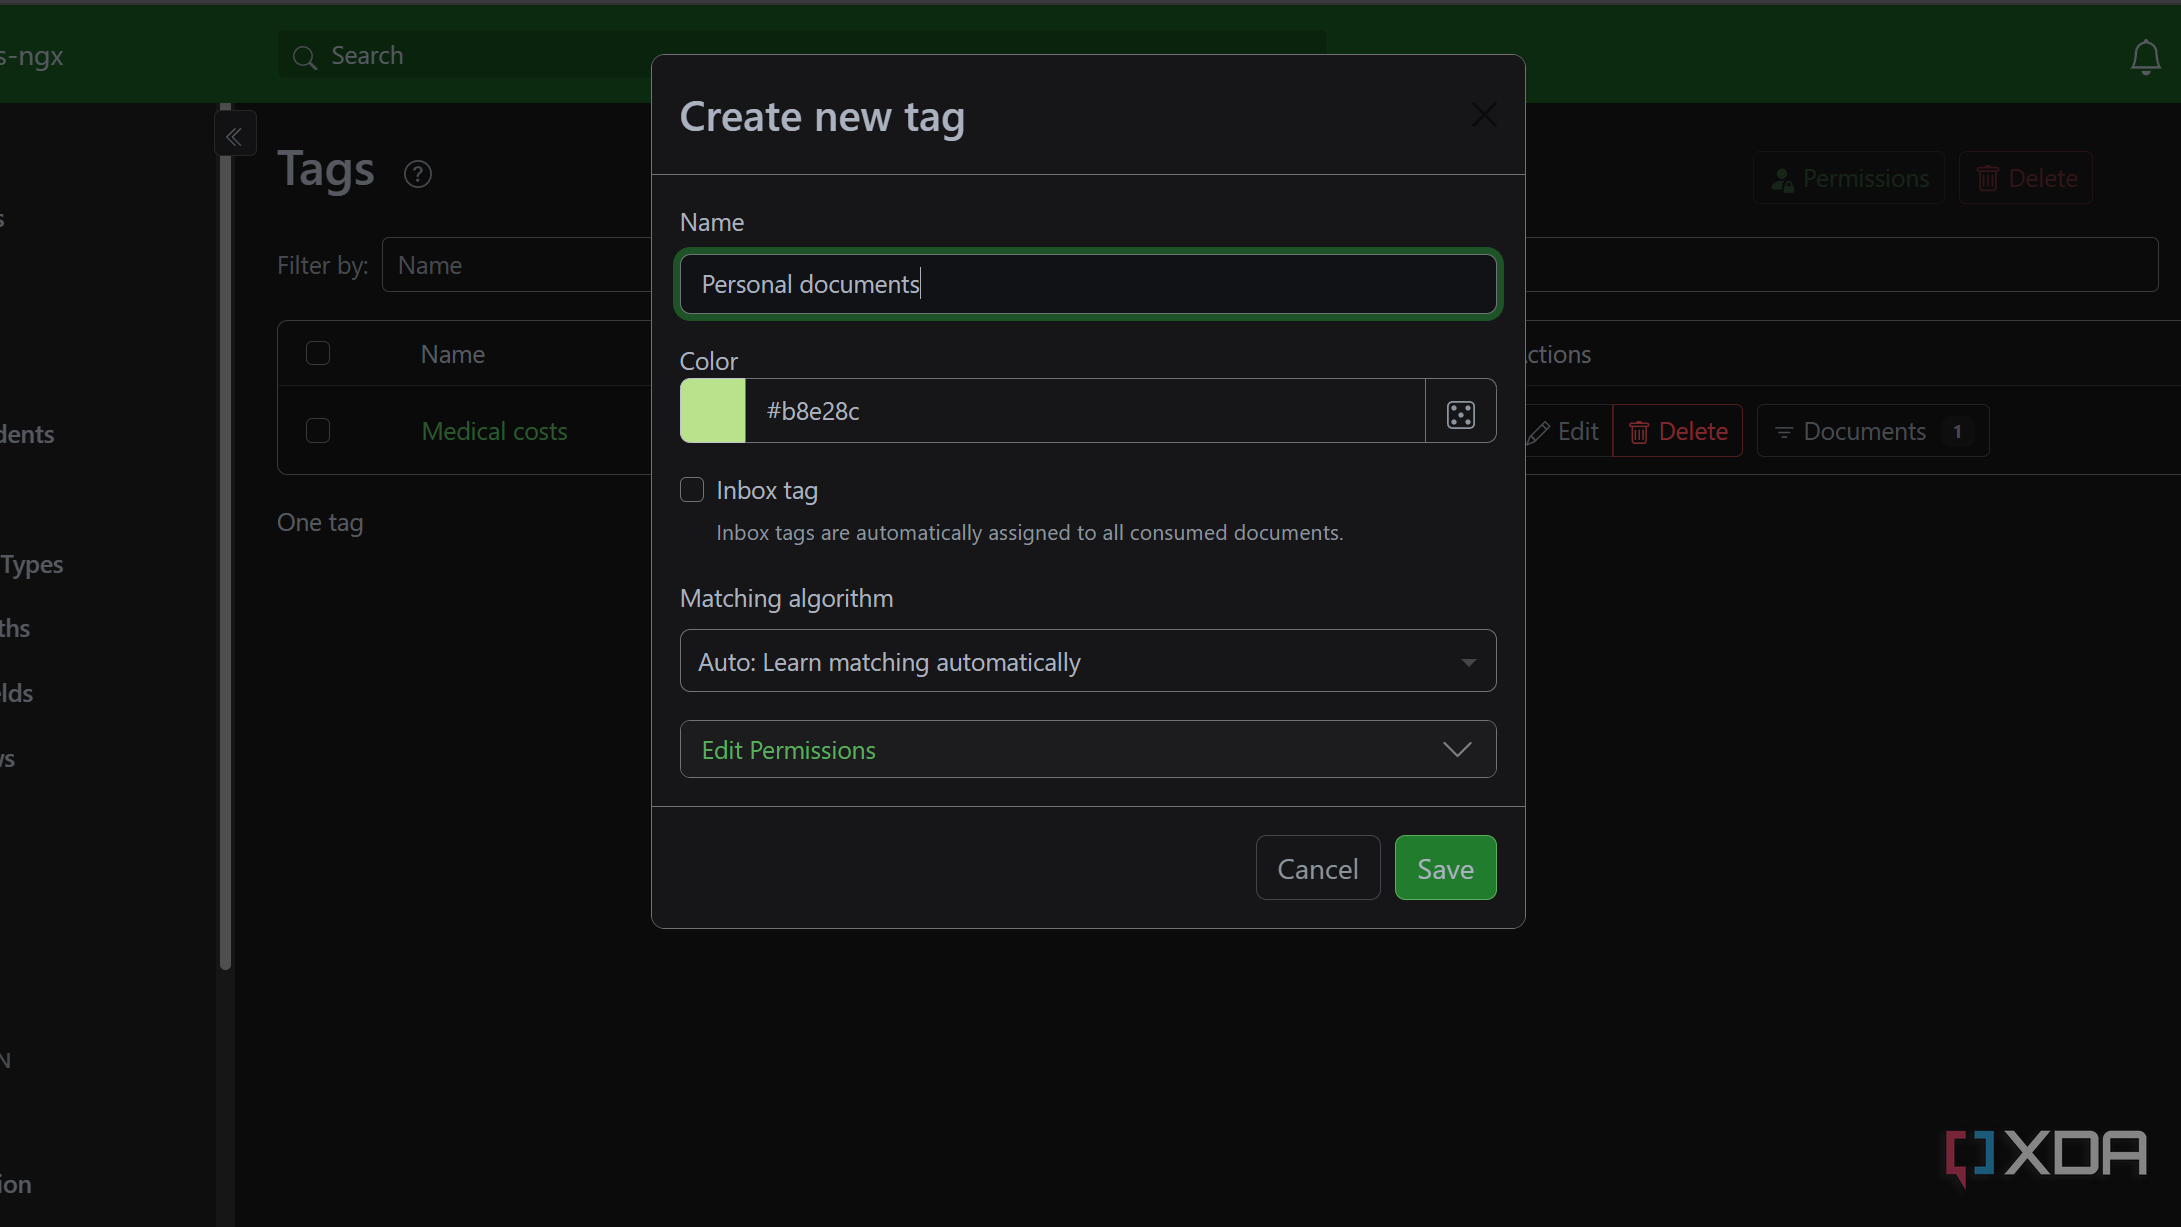Click the green color swatch

712,411
